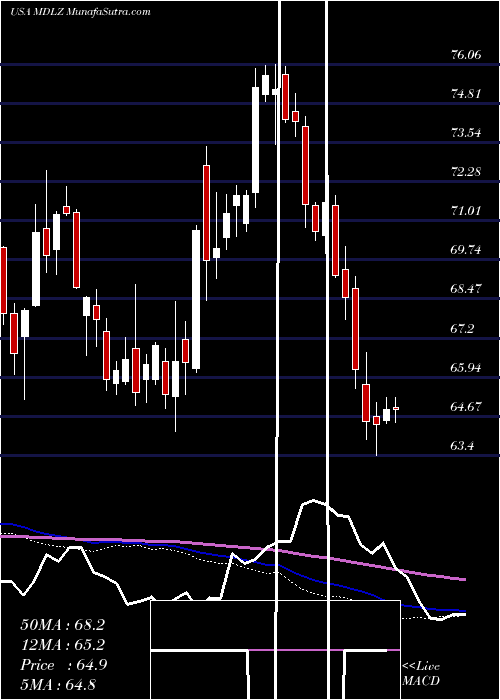Click the <<Live MACD label
This screenshot has width=500, height=700.
coord(421,674)
